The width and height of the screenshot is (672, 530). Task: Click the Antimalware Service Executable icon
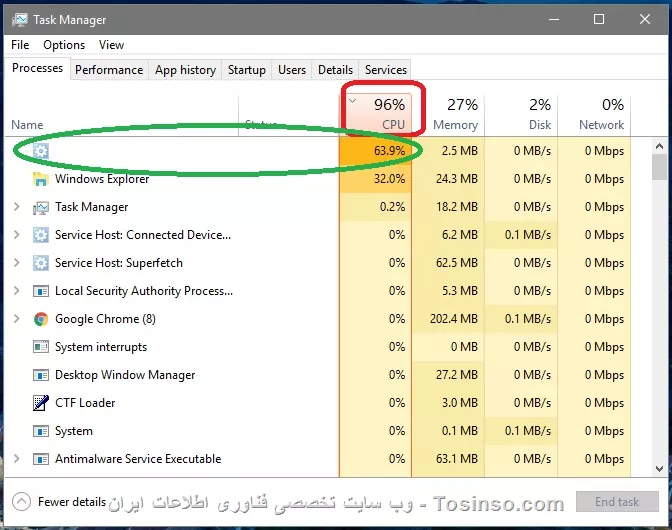pos(41,459)
